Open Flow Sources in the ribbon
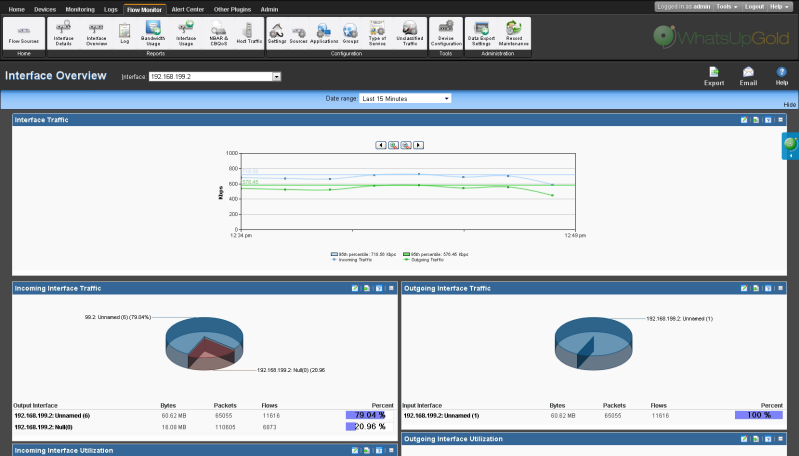The height and width of the screenshot is (456, 799). 24,34
